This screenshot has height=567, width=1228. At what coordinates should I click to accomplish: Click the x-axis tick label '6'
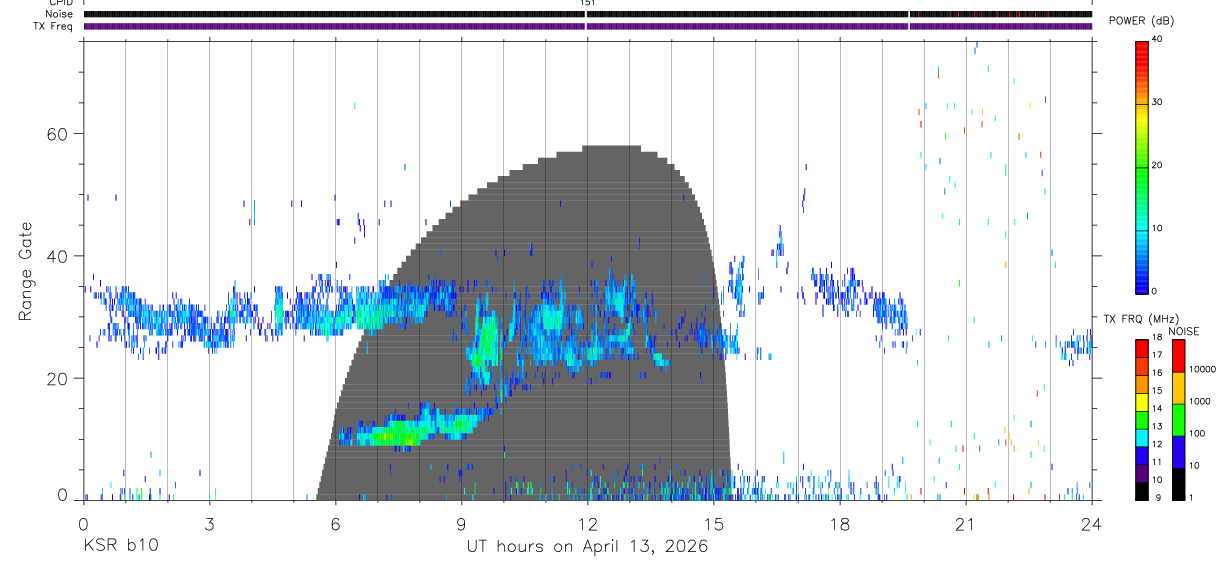coord(335,523)
